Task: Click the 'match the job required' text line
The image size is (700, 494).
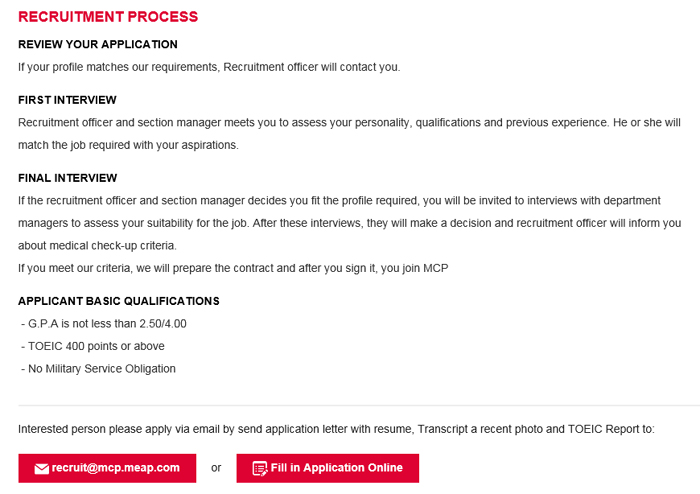Action: tap(128, 145)
